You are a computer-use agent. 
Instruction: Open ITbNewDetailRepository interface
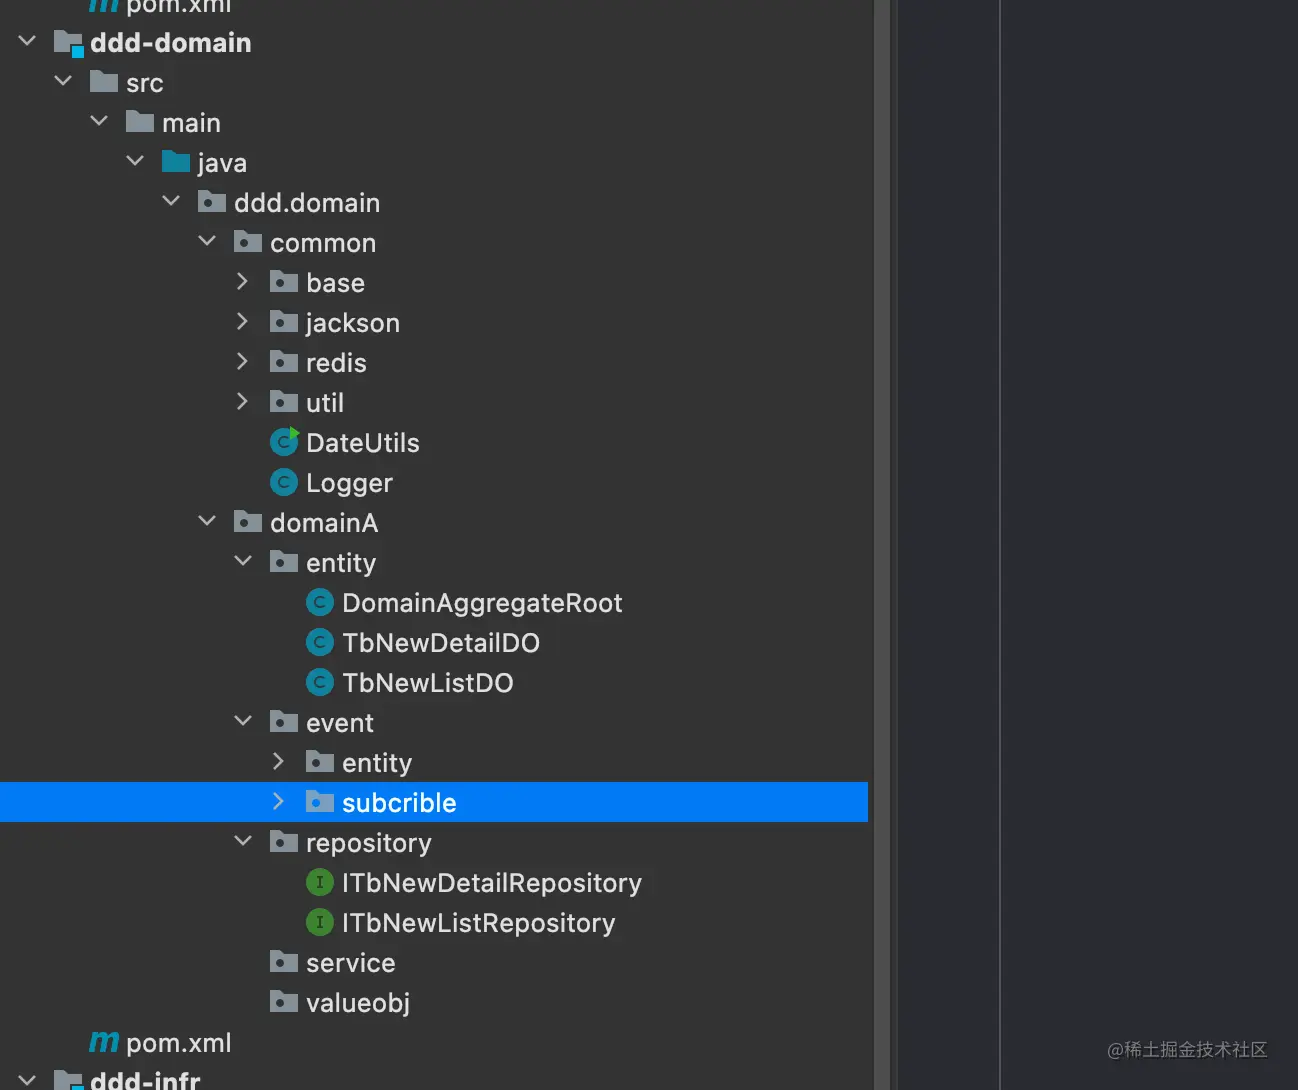pyautogui.click(x=492, y=883)
